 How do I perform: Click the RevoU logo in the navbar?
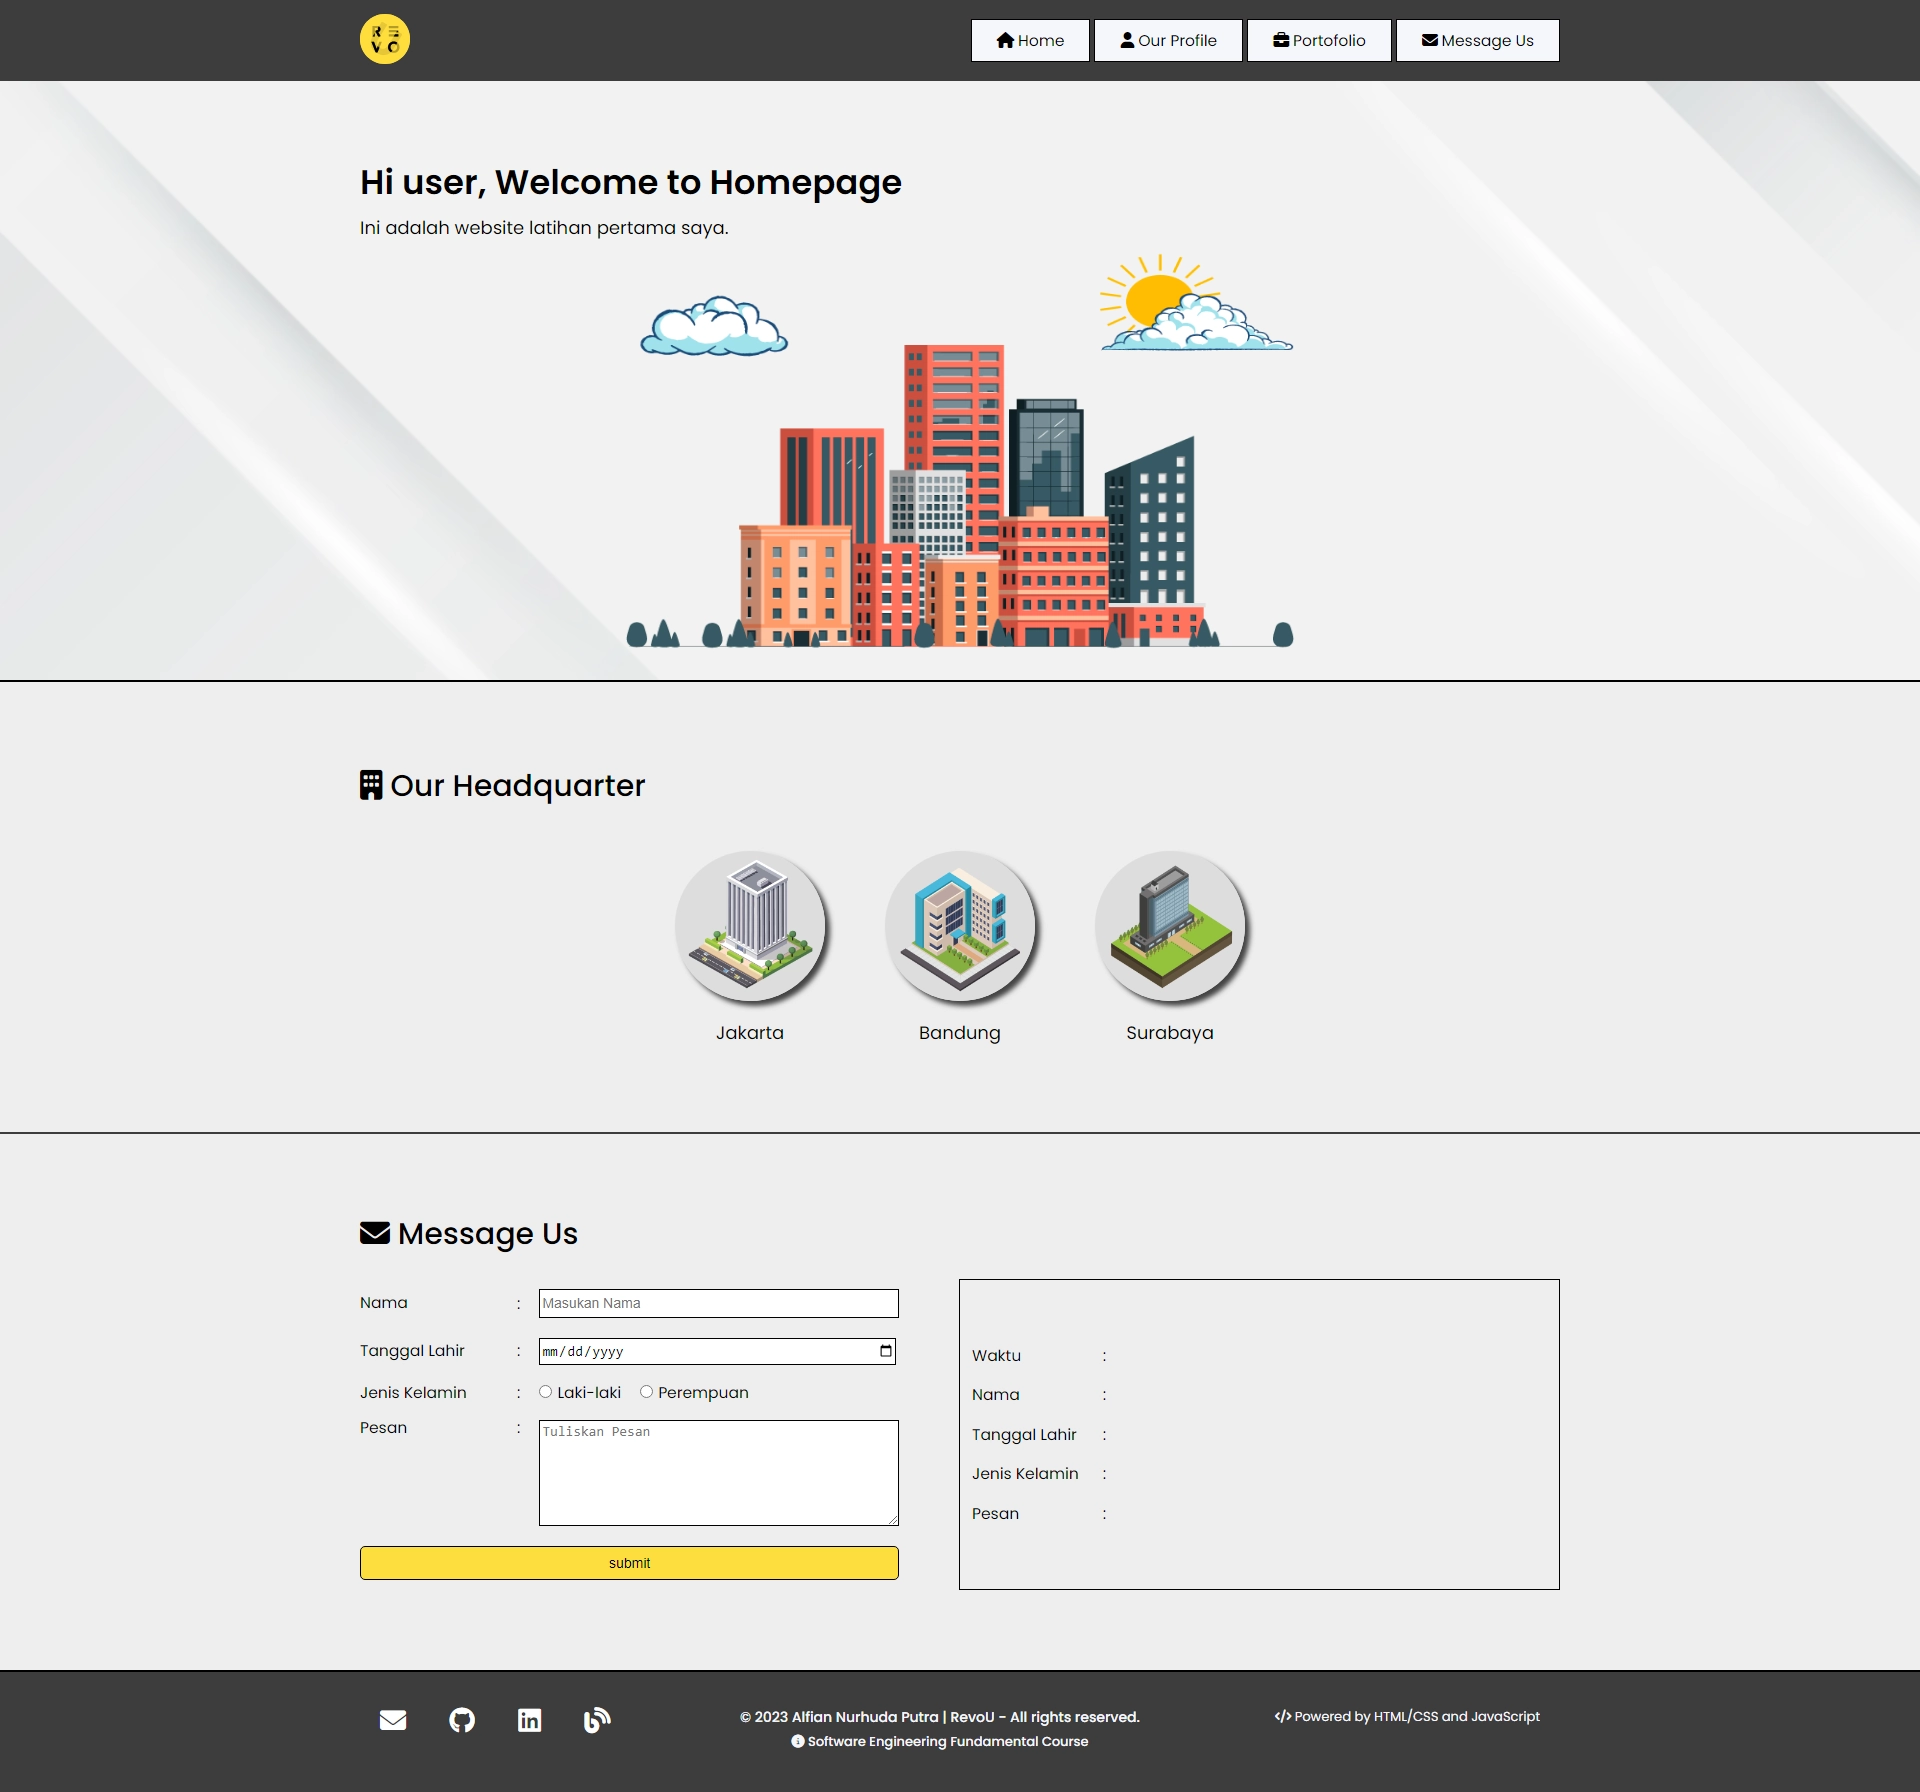click(x=386, y=39)
